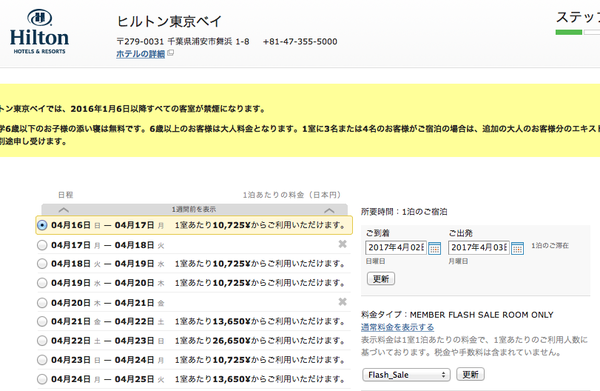
Task: Click address 千葉県浦安市舞浜 1-8 text
Action: click(209, 42)
